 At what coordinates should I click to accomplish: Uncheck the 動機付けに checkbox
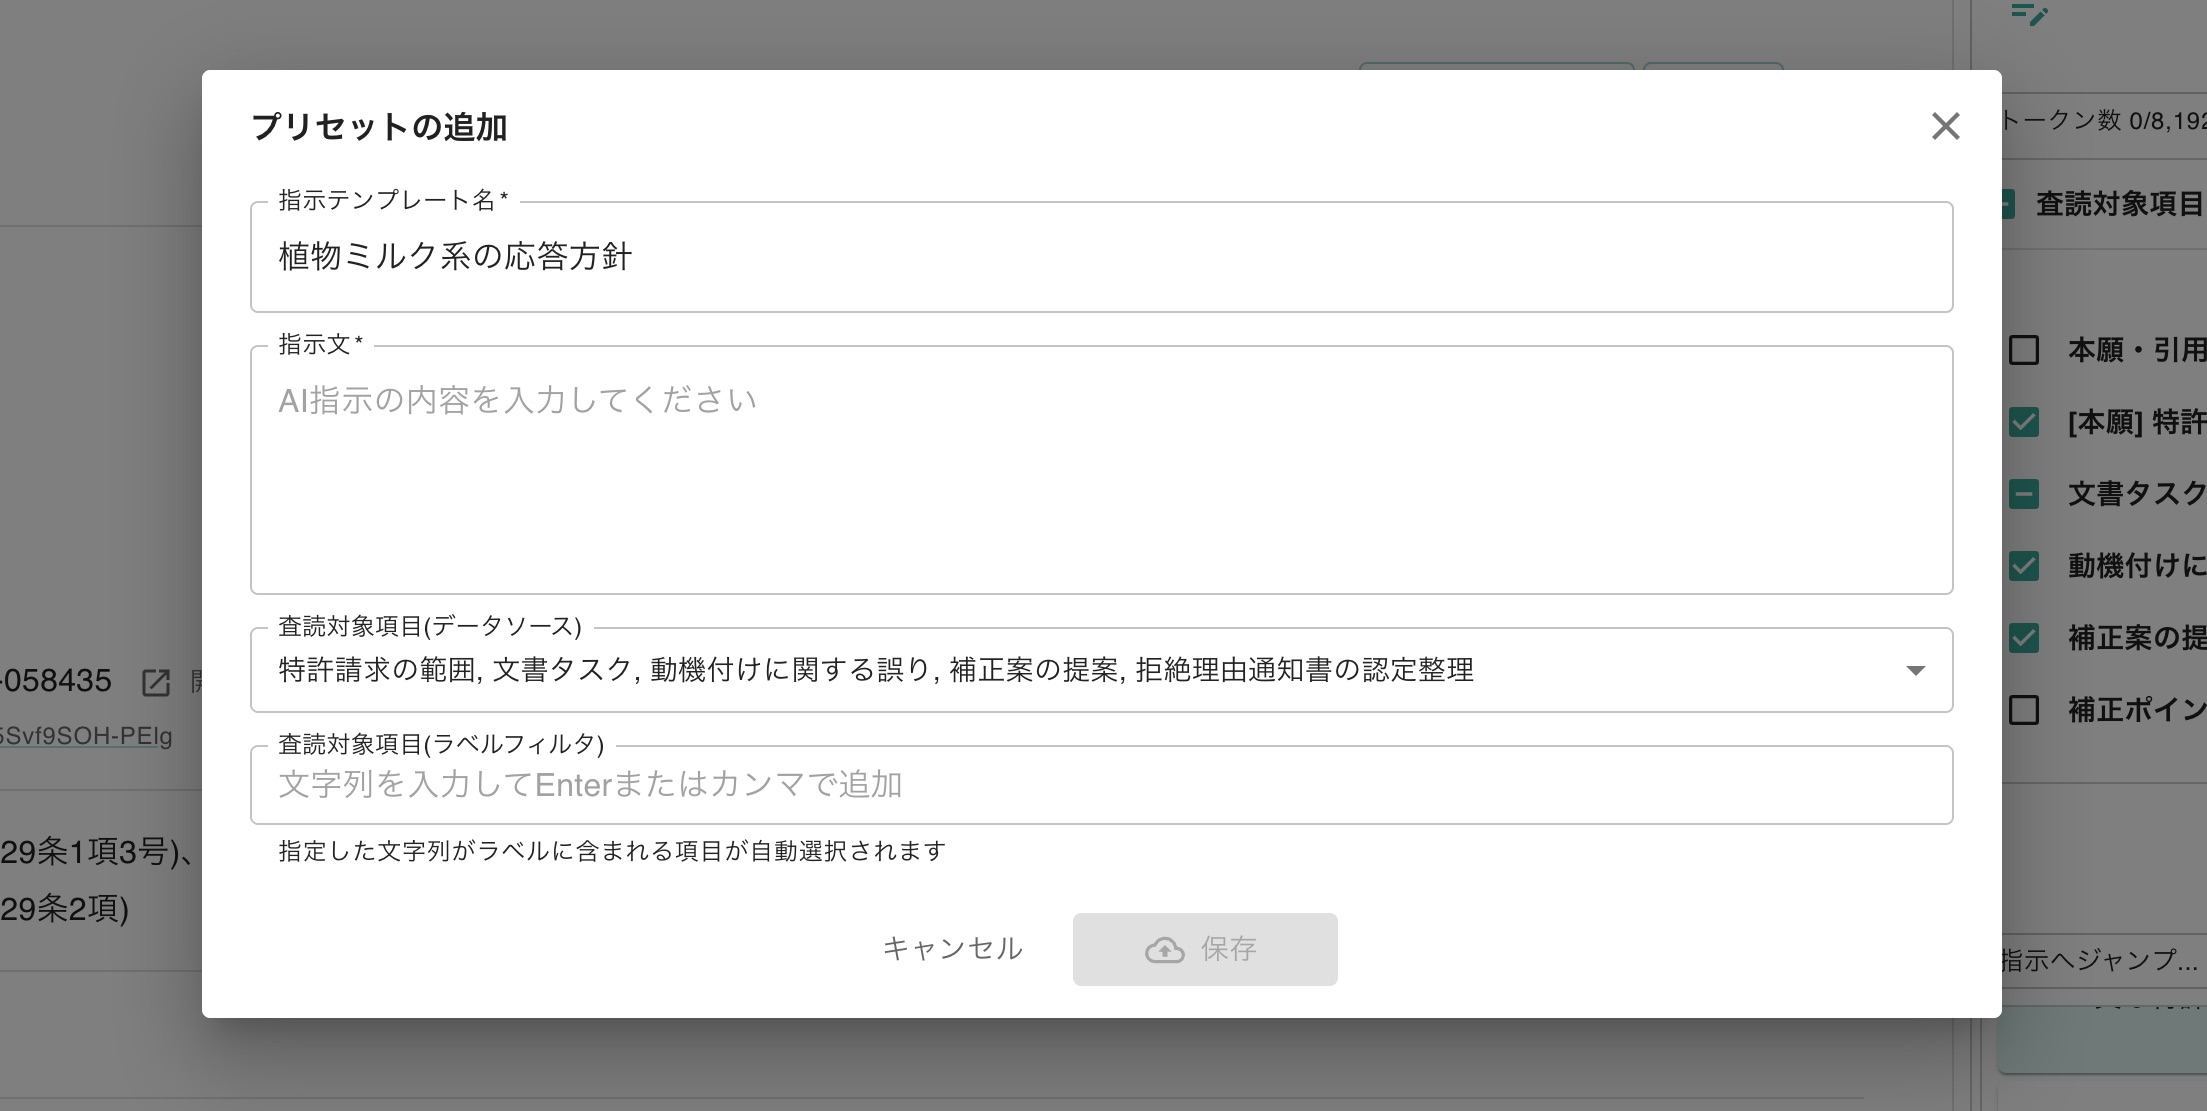[2024, 566]
